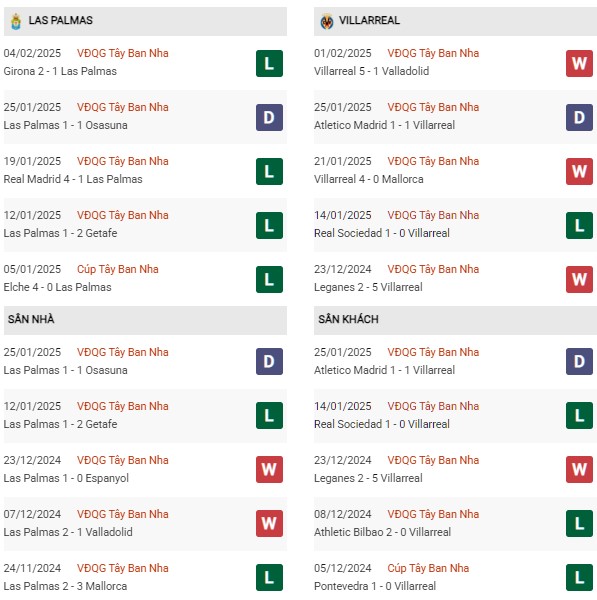Open the Real Madrid 4-1 Las Palmas match
The image size is (597, 600).
(x=73, y=179)
